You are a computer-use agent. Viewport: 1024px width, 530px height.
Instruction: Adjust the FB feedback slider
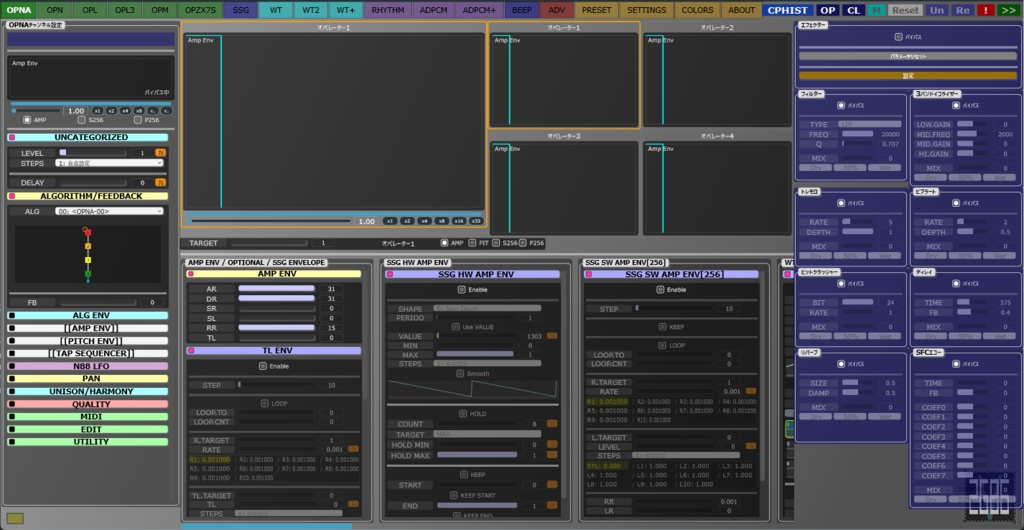pyautogui.click(x=98, y=303)
